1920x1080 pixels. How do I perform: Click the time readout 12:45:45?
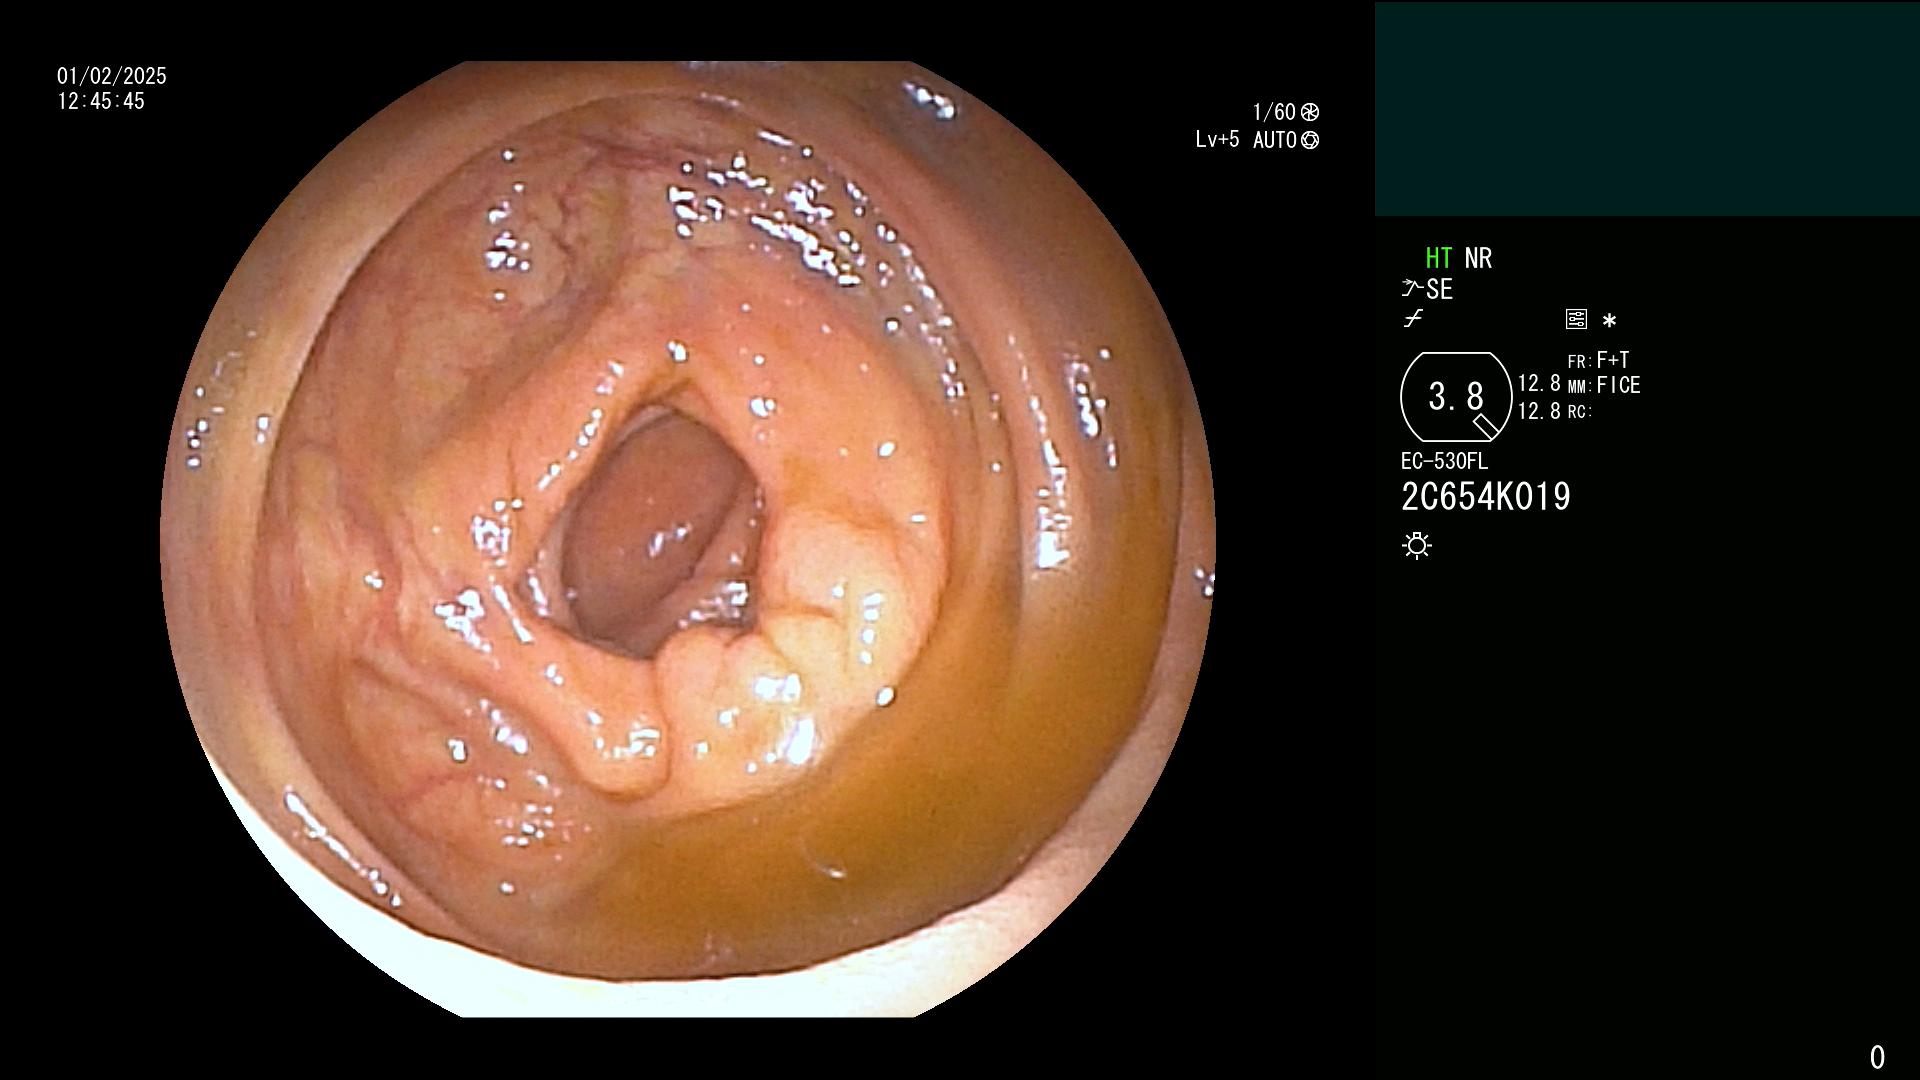101,101
